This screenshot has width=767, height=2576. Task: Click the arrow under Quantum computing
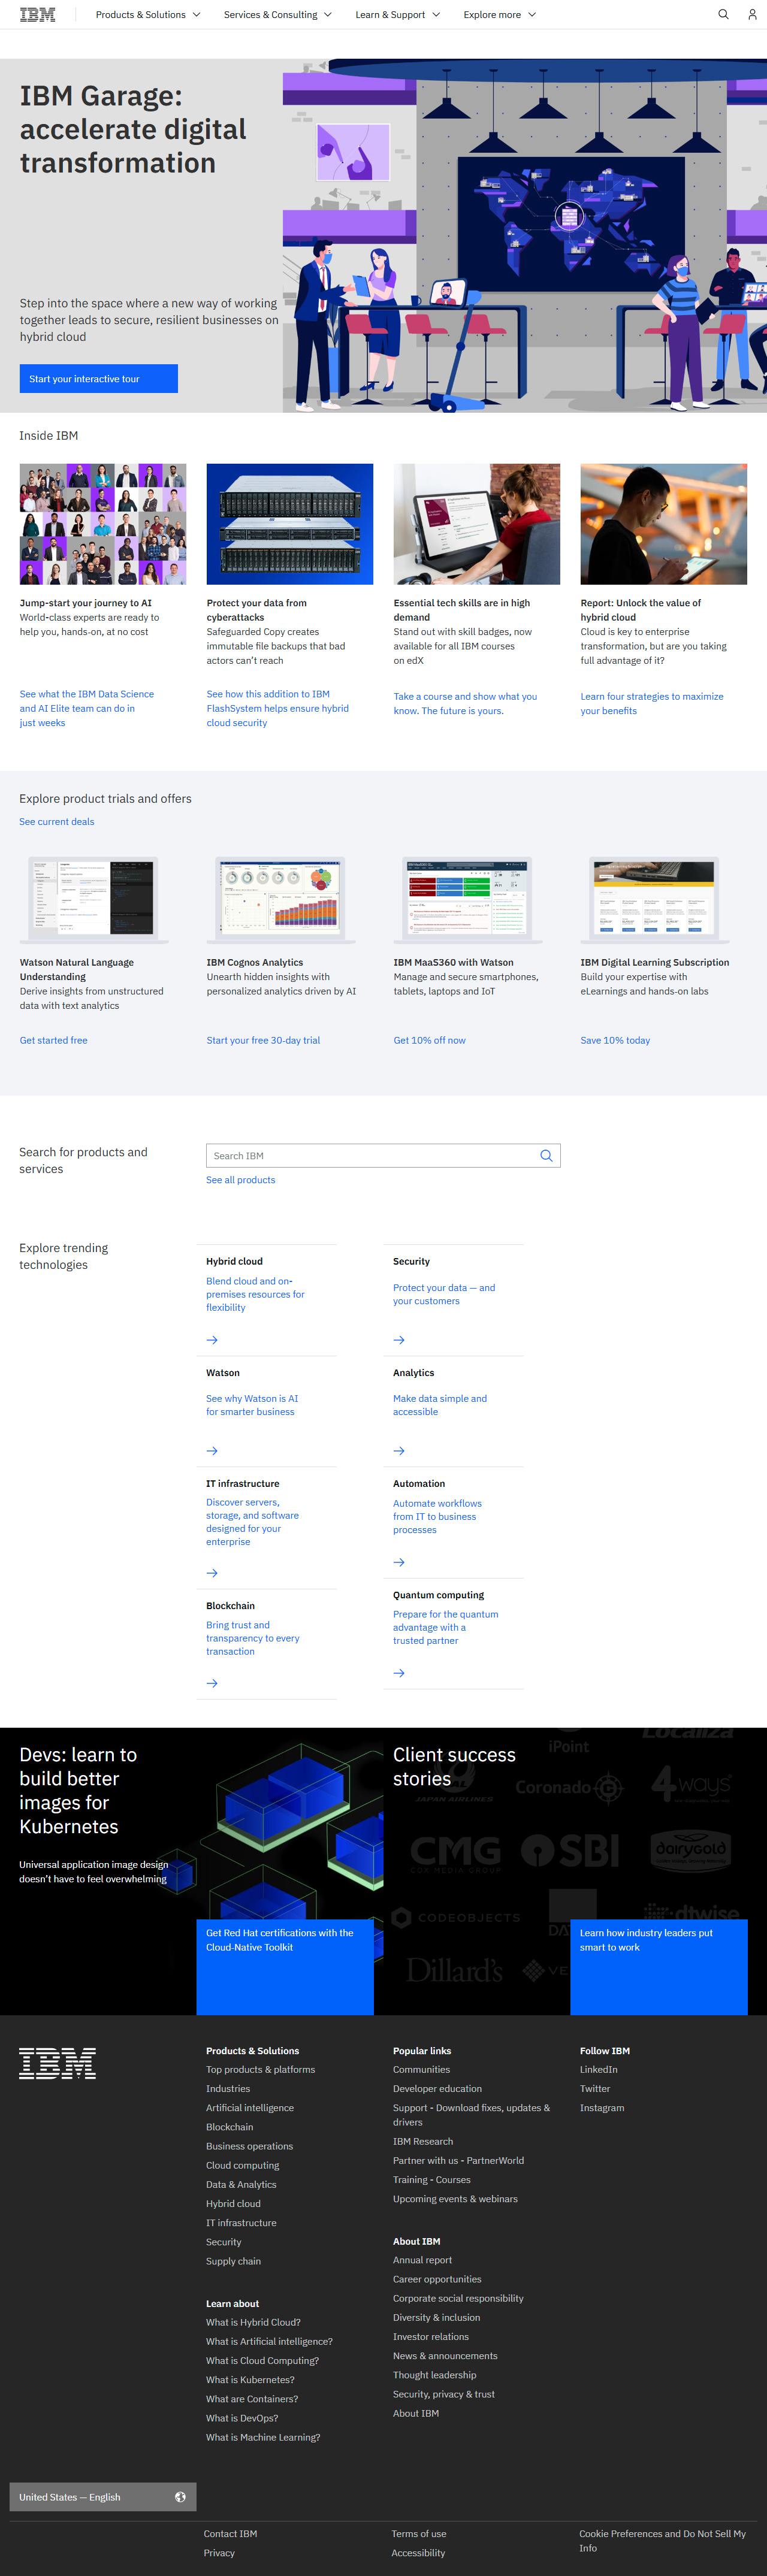pos(399,1672)
